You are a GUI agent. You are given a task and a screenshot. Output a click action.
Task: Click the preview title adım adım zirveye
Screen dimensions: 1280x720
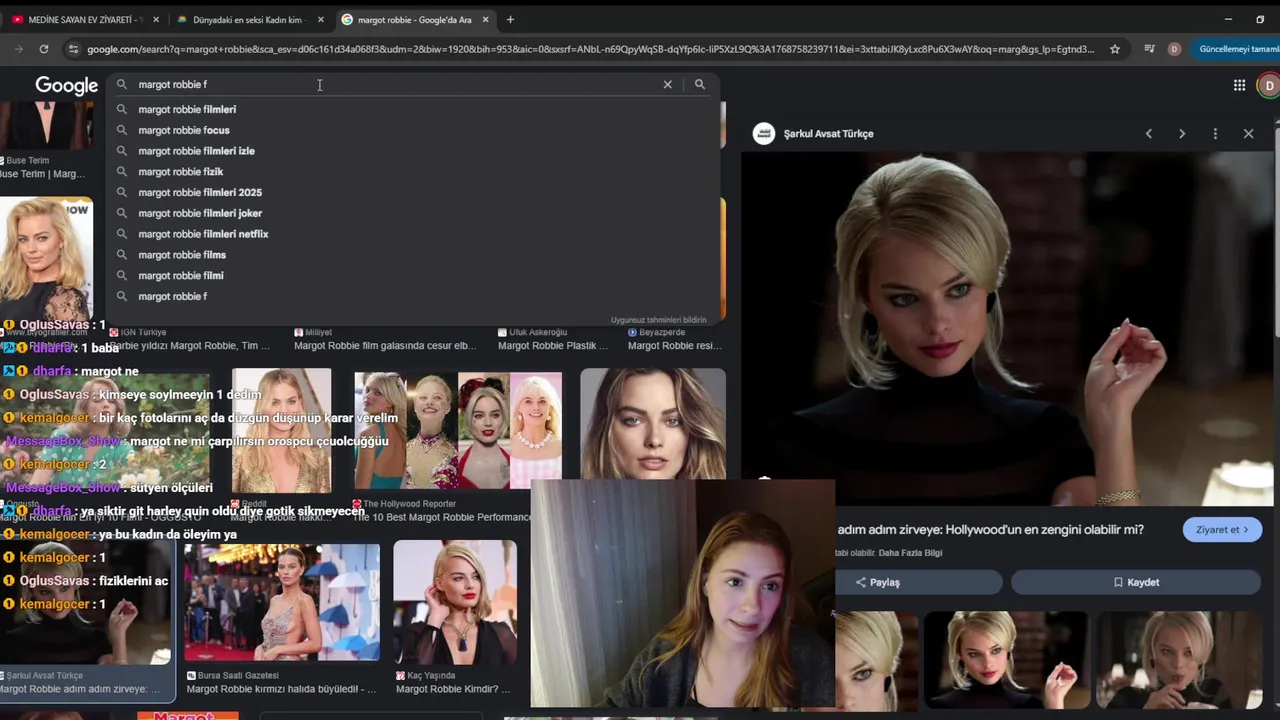990,530
